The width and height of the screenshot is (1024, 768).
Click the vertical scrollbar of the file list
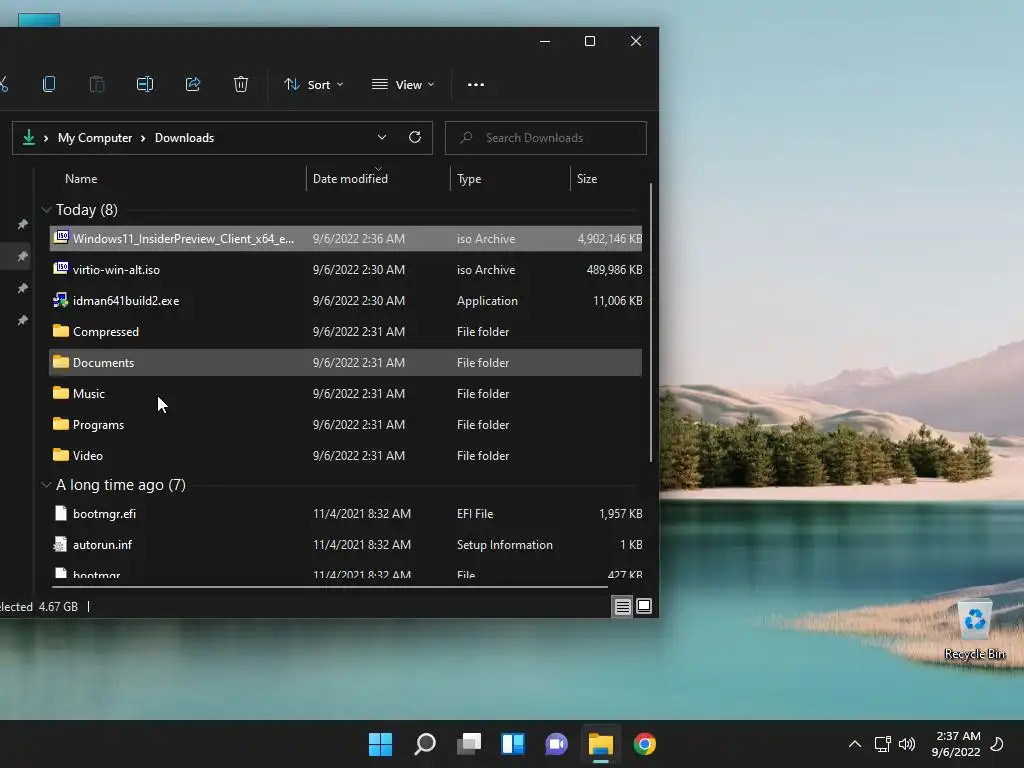coord(650,322)
